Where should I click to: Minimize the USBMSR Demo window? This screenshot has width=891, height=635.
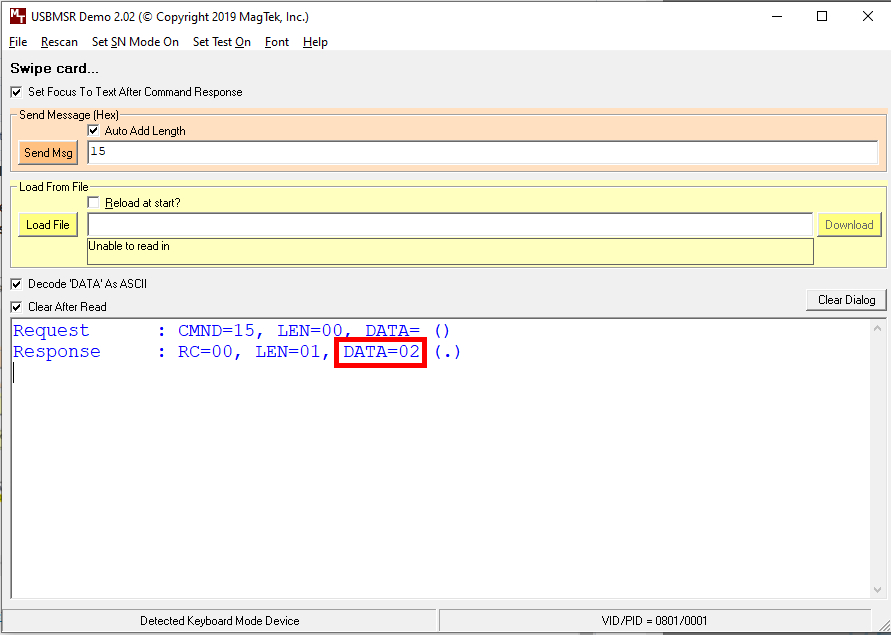776,16
